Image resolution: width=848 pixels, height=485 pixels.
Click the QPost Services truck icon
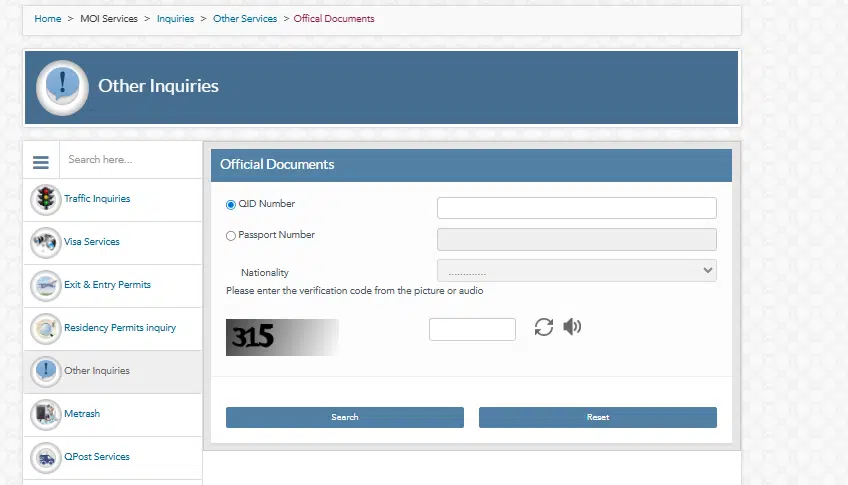coord(45,457)
